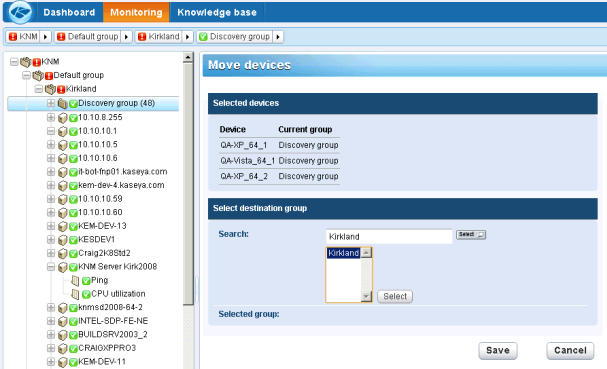Open the KNM breadcrumb arrow menu
Viewport: 607px width, 369px height.
(x=45, y=37)
